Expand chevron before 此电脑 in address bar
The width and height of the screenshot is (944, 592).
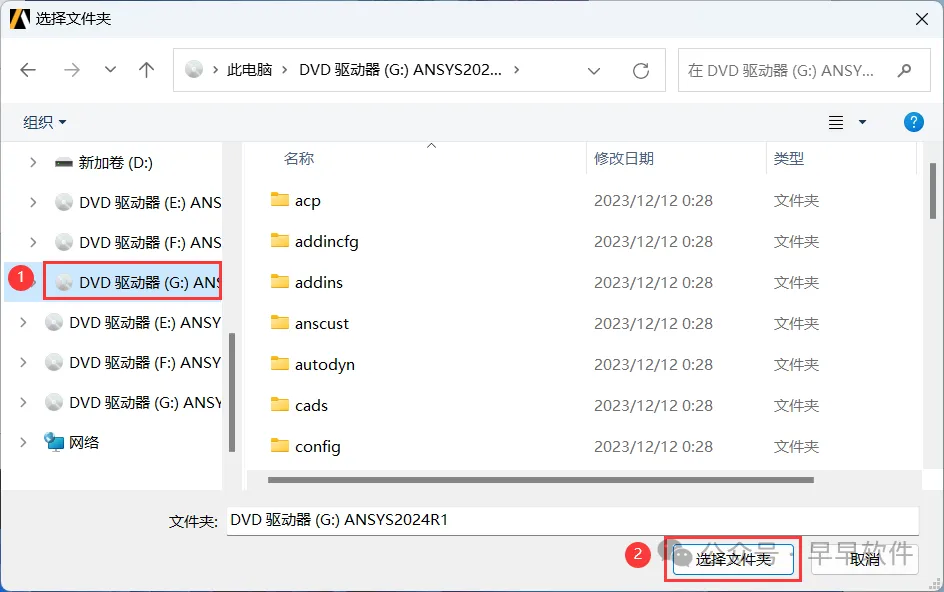pos(215,70)
